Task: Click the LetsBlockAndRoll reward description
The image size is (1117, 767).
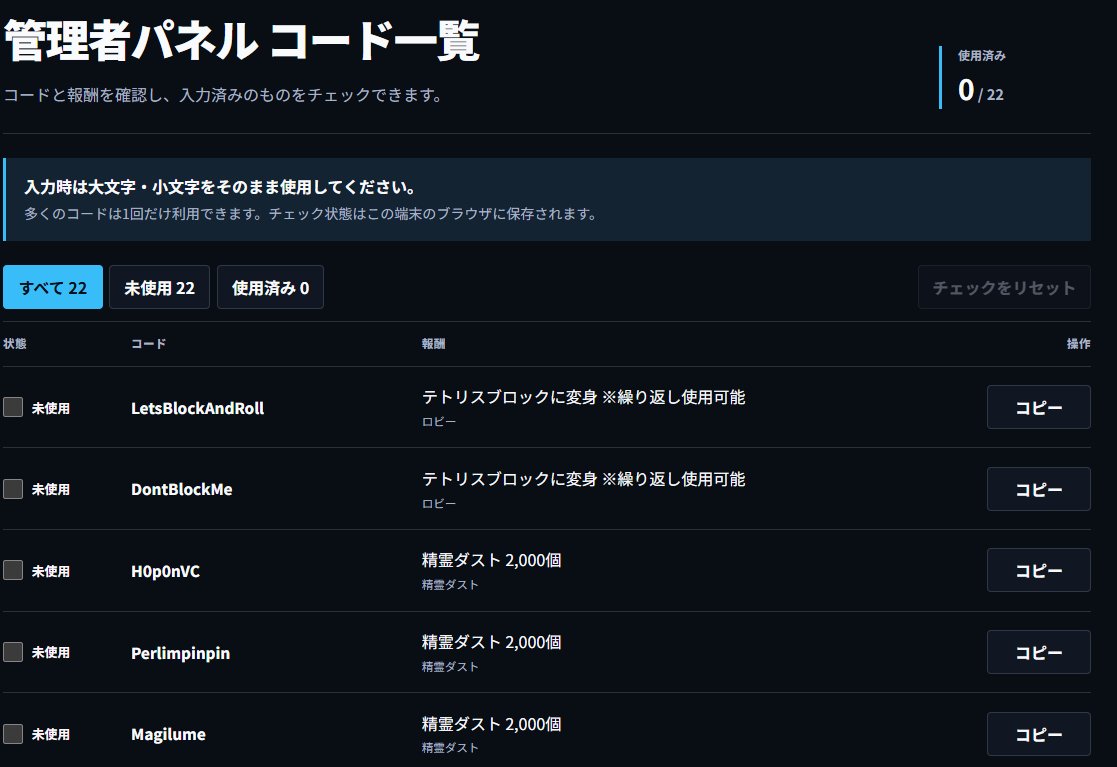Action: pyautogui.click(x=583, y=397)
